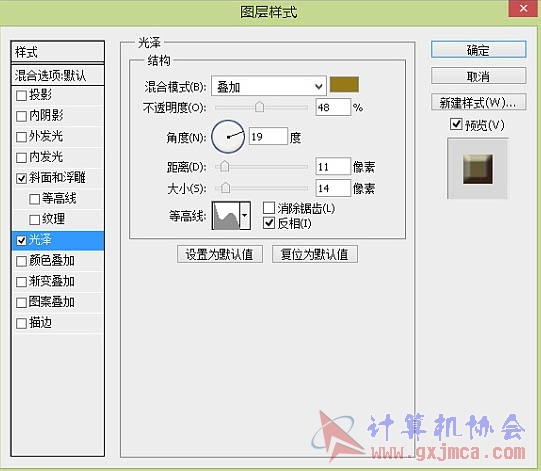Click the 新建样式 new style button
The width and height of the screenshot is (541, 471).
click(x=479, y=102)
